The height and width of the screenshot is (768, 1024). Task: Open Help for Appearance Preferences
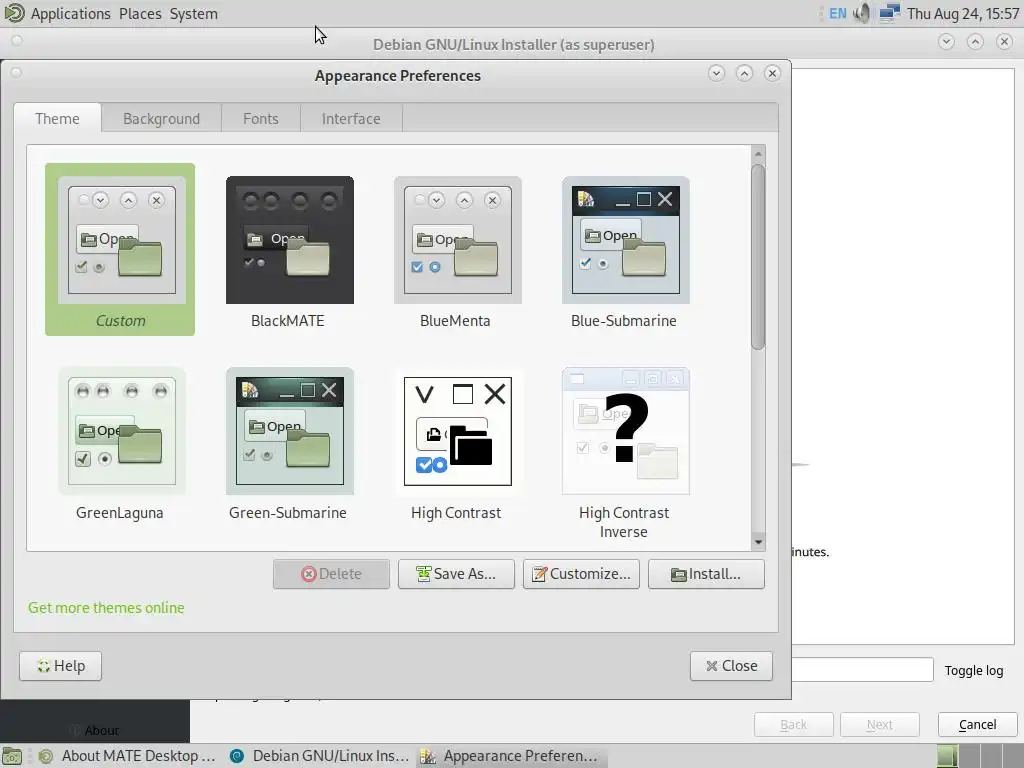point(60,665)
